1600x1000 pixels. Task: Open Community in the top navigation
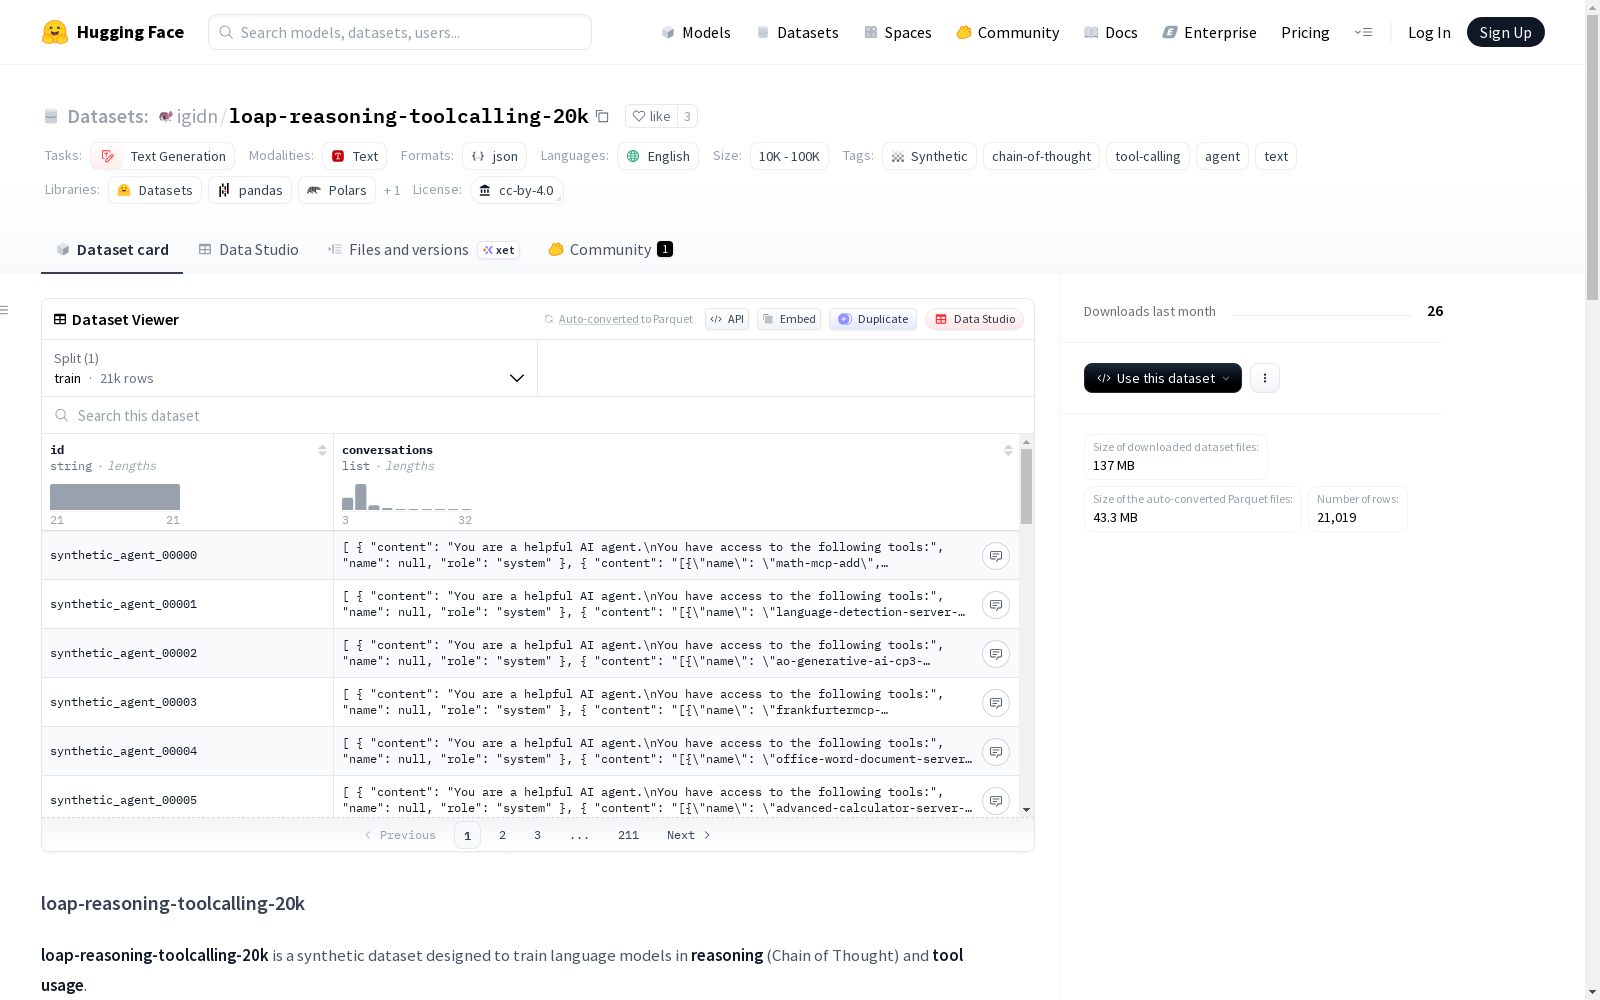[1007, 32]
